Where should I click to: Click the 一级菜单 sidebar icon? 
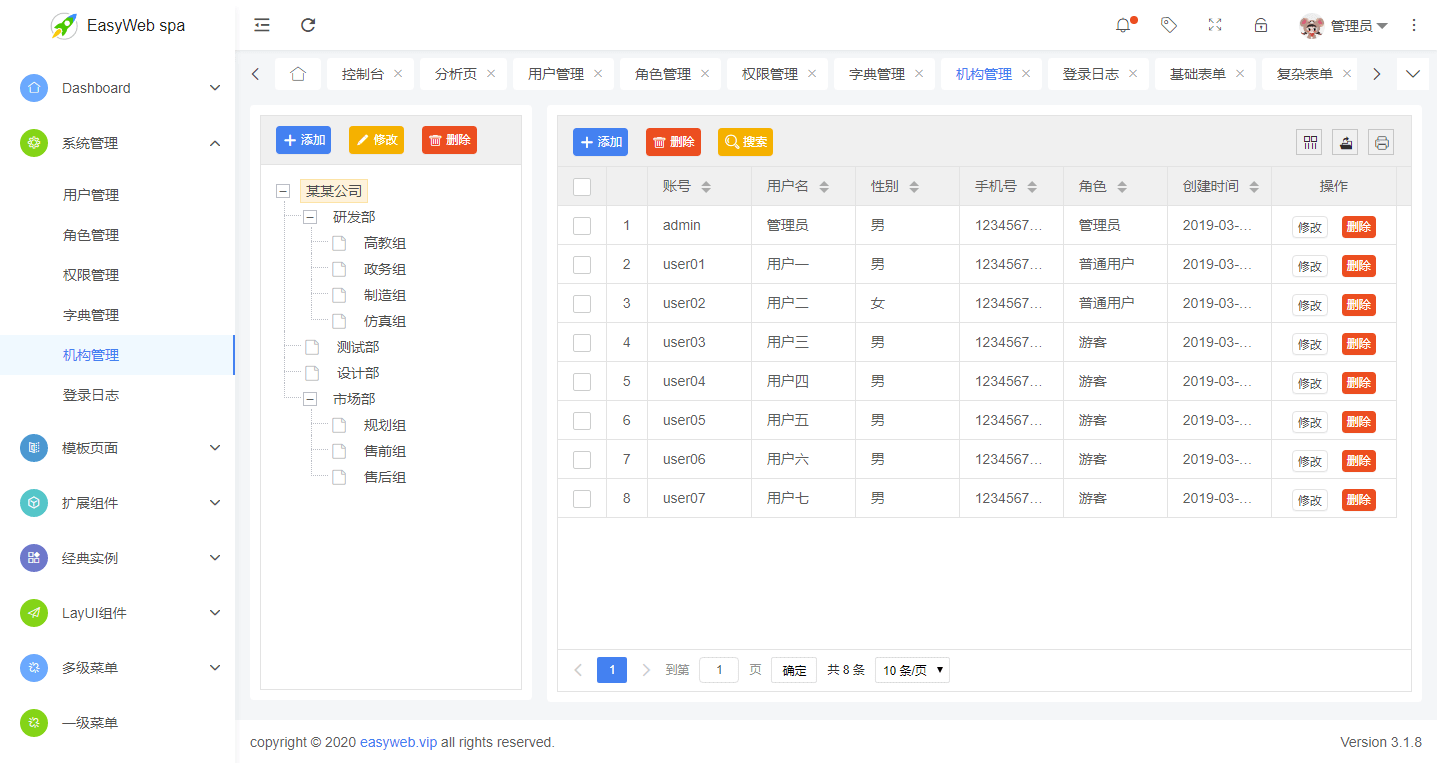click(x=34, y=722)
